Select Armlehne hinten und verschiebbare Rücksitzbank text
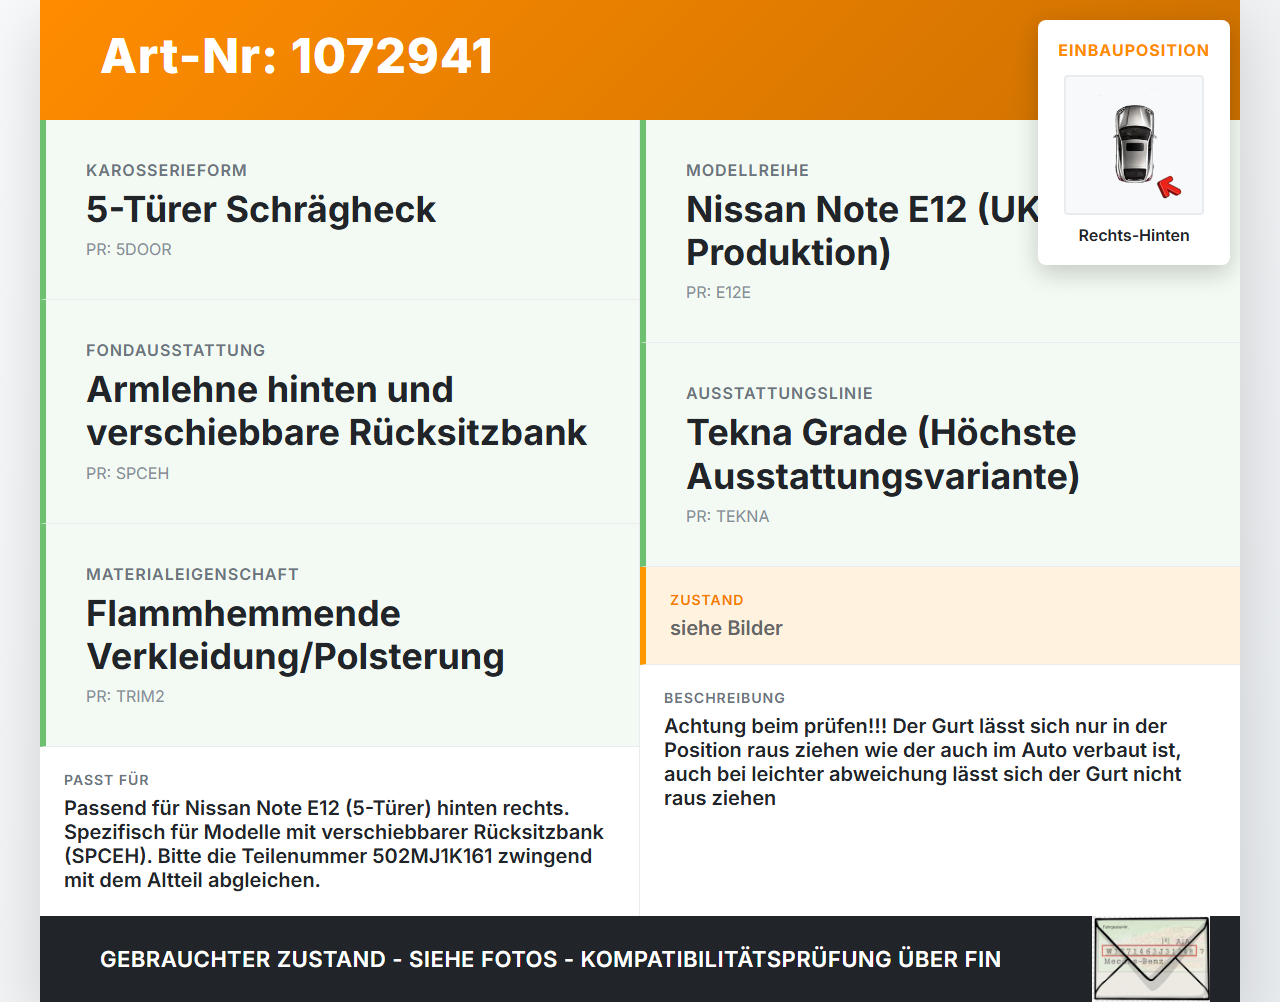This screenshot has width=1280, height=1002. pyautogui.click(x=337, y=411)
